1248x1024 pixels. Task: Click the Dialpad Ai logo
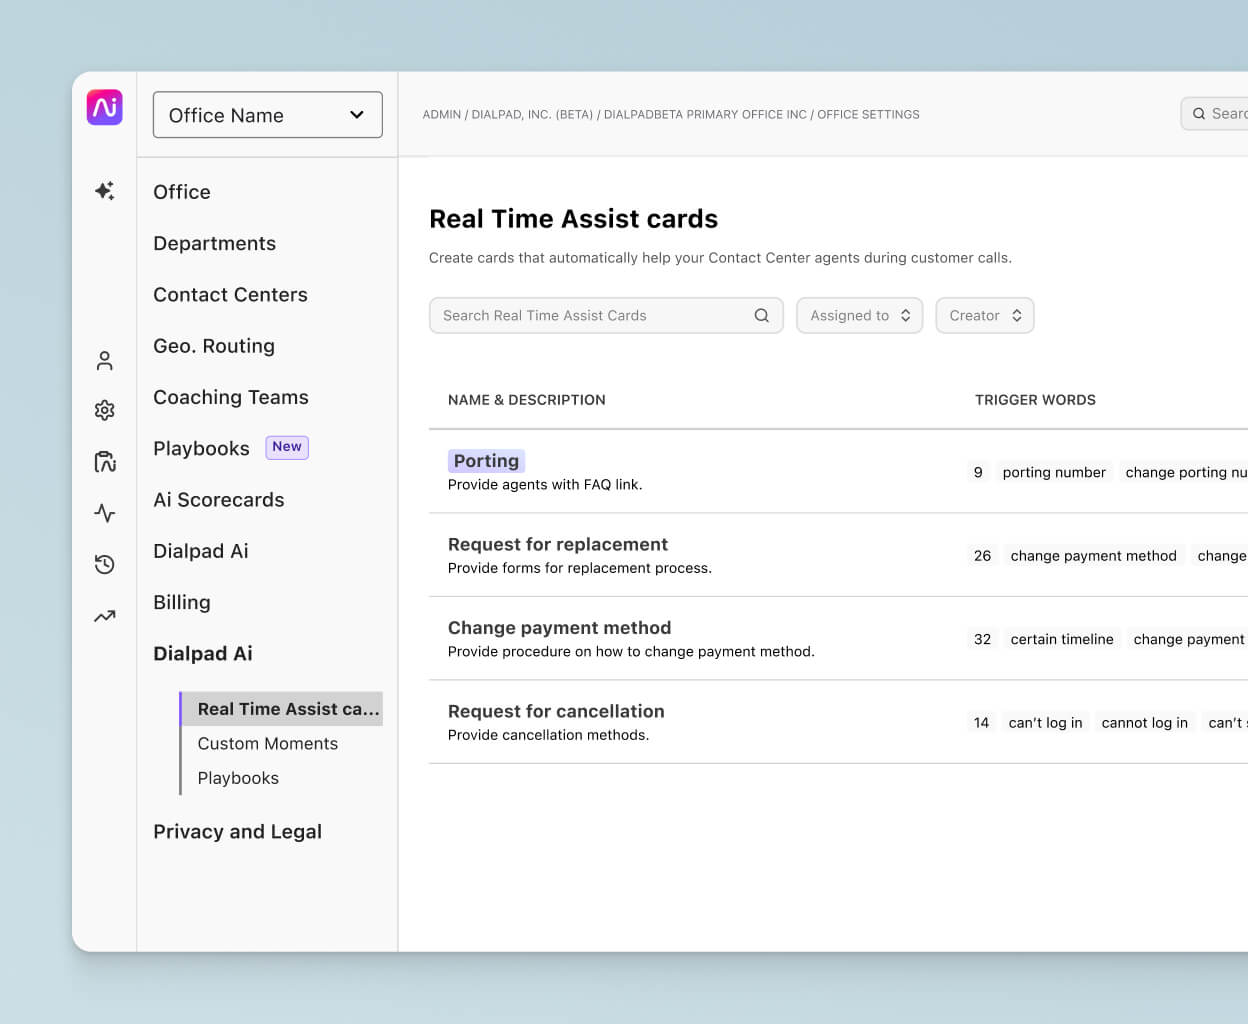(x=104, y=108)
